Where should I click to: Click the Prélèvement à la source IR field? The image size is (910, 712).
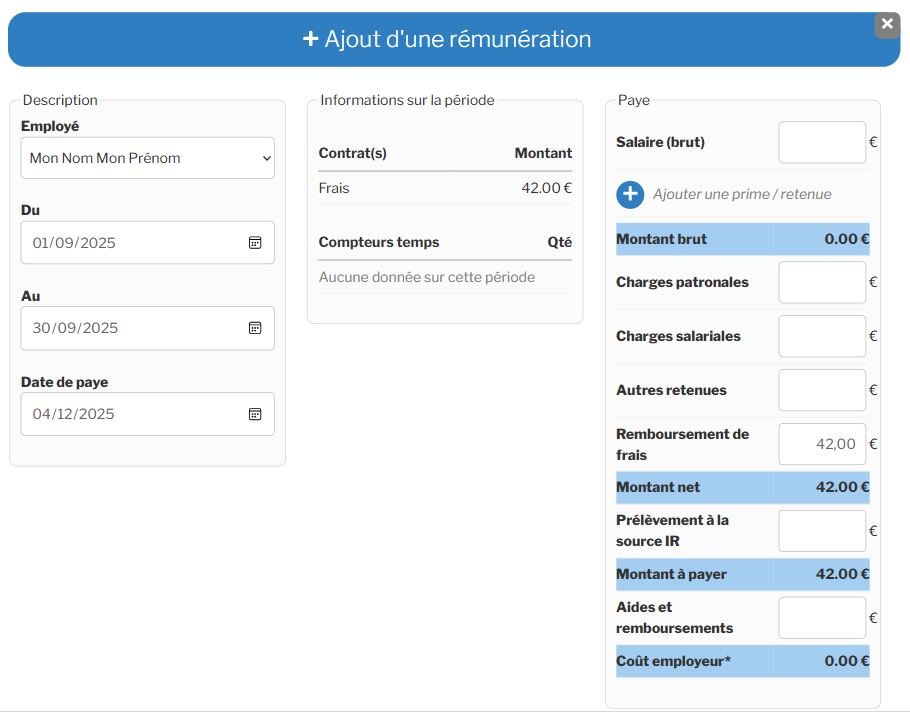coord(821,531)
